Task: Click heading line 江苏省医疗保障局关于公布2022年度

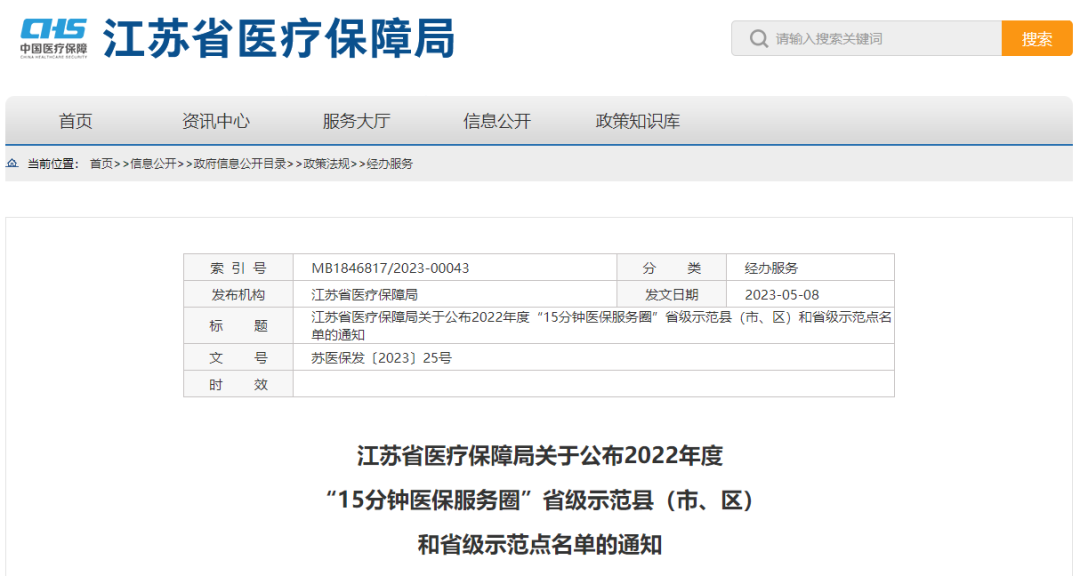Action: pos(539,456)
